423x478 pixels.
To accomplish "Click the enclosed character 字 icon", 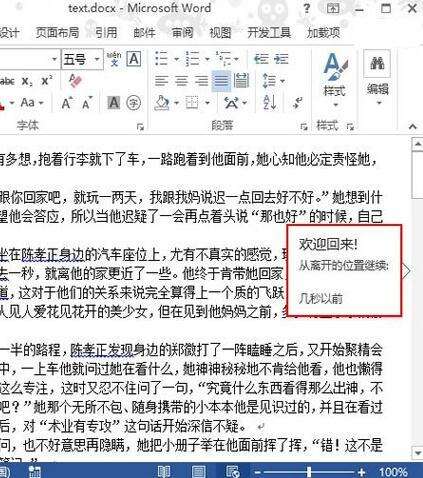I will [x=134, y=103].
